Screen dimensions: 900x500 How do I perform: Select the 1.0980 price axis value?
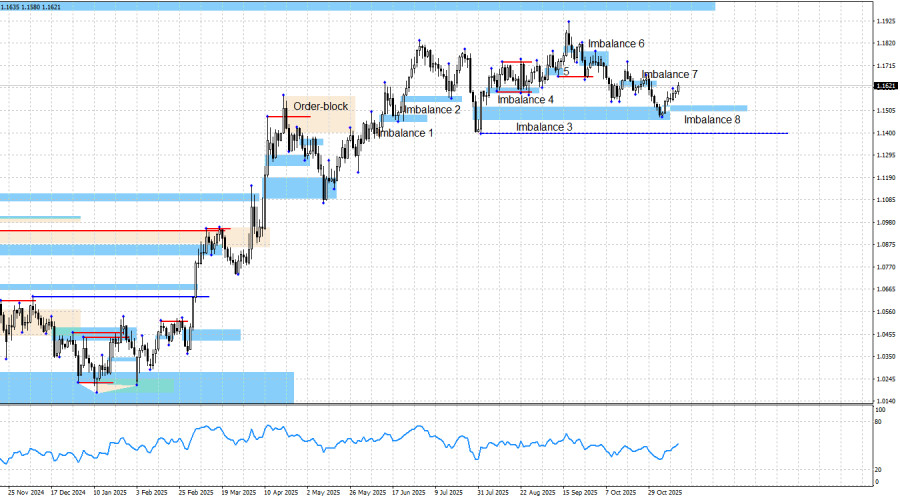(x=886, y=223)
